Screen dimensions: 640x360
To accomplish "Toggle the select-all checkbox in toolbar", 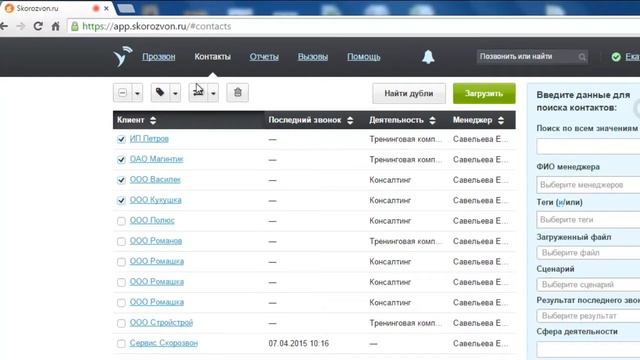I will [x=122, y=93].
